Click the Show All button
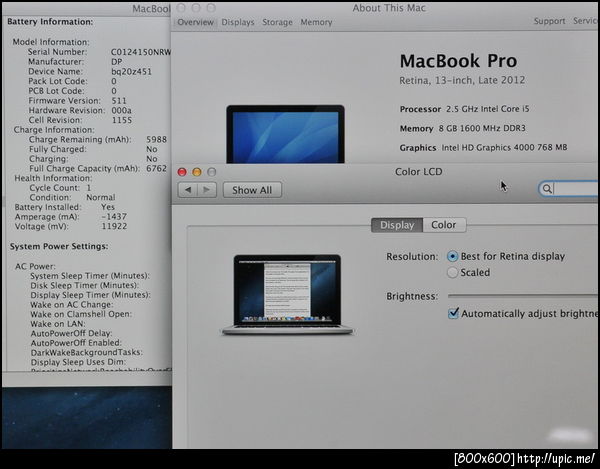Image resolution: width=600 pixels, height=469 pixels. tap(252, 190)
